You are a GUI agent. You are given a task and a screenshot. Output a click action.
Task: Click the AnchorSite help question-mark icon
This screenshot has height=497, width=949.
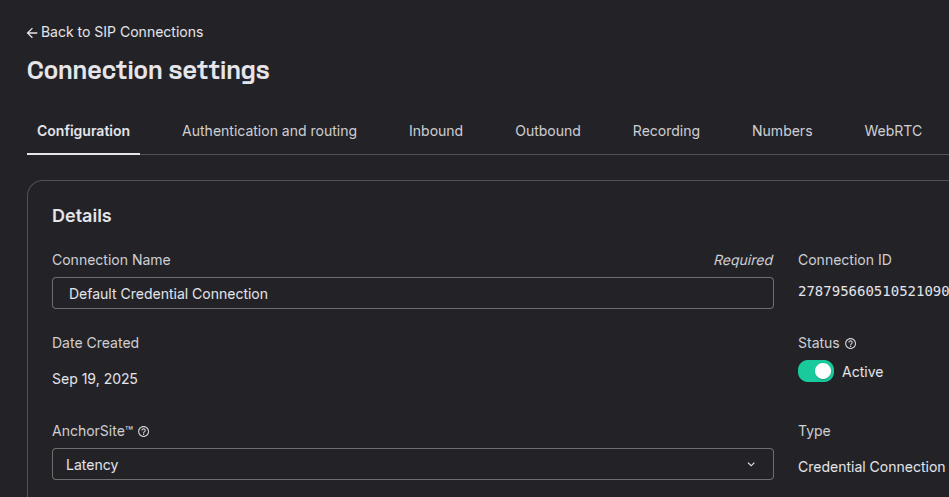click(x=143, y=432)
